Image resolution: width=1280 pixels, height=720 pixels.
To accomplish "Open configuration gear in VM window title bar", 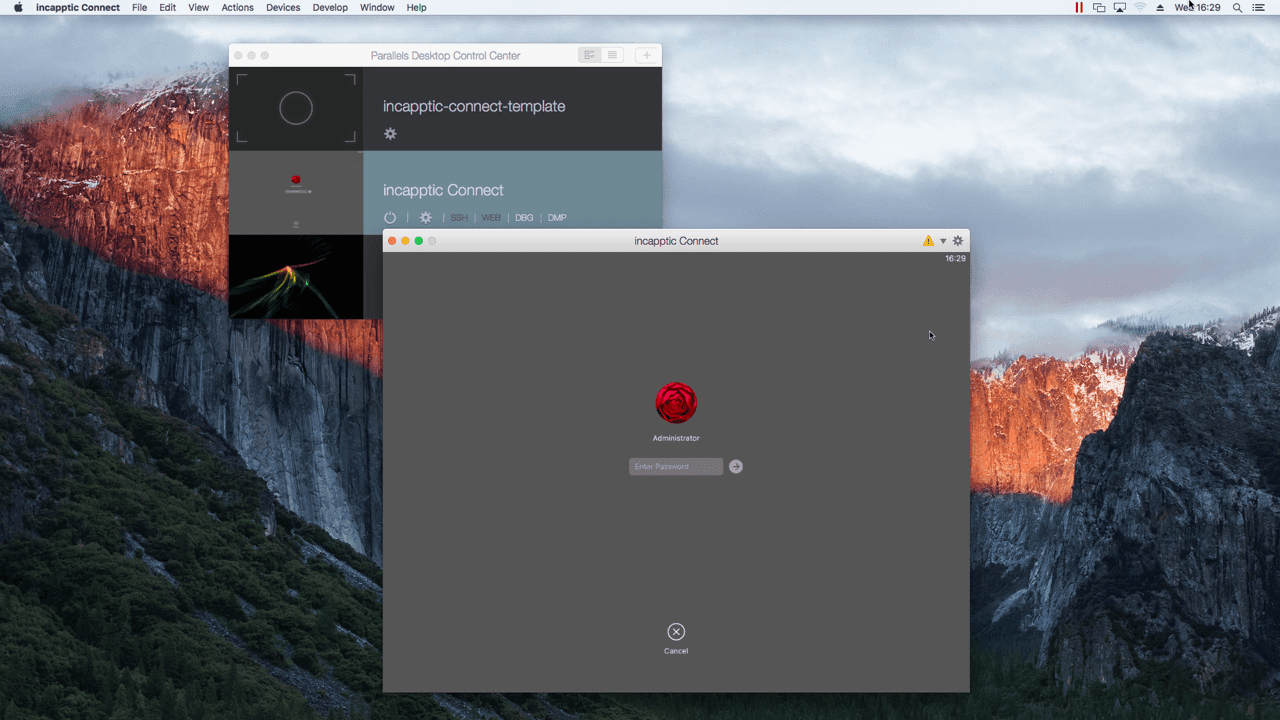I will tap(958, 241).
